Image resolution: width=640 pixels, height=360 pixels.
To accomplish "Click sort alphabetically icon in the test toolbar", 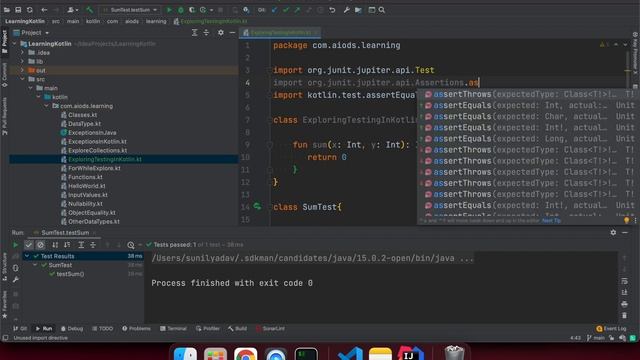I will point(55,245).
